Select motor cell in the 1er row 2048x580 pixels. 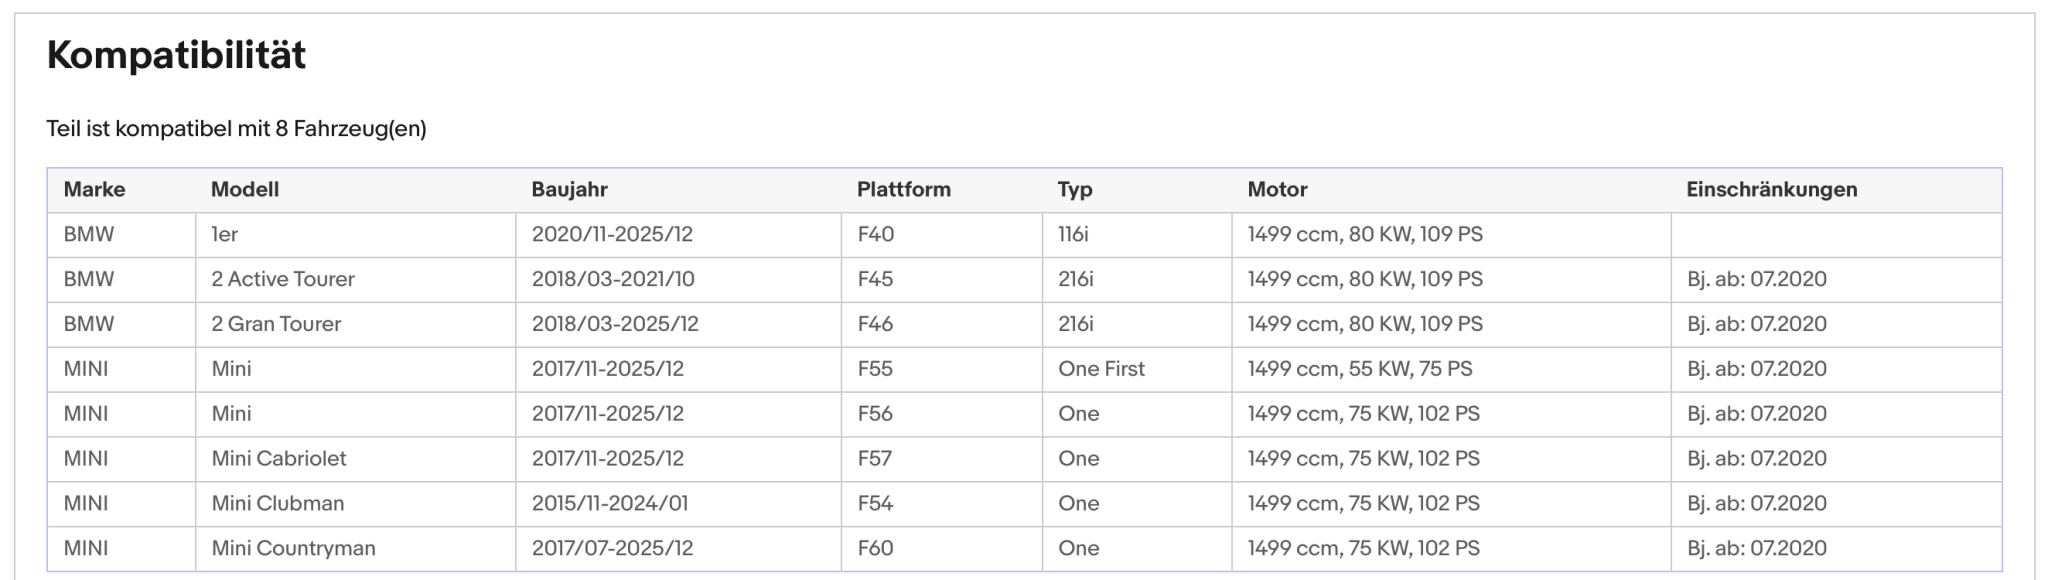pyautogui.click(x=1452, y=235)
